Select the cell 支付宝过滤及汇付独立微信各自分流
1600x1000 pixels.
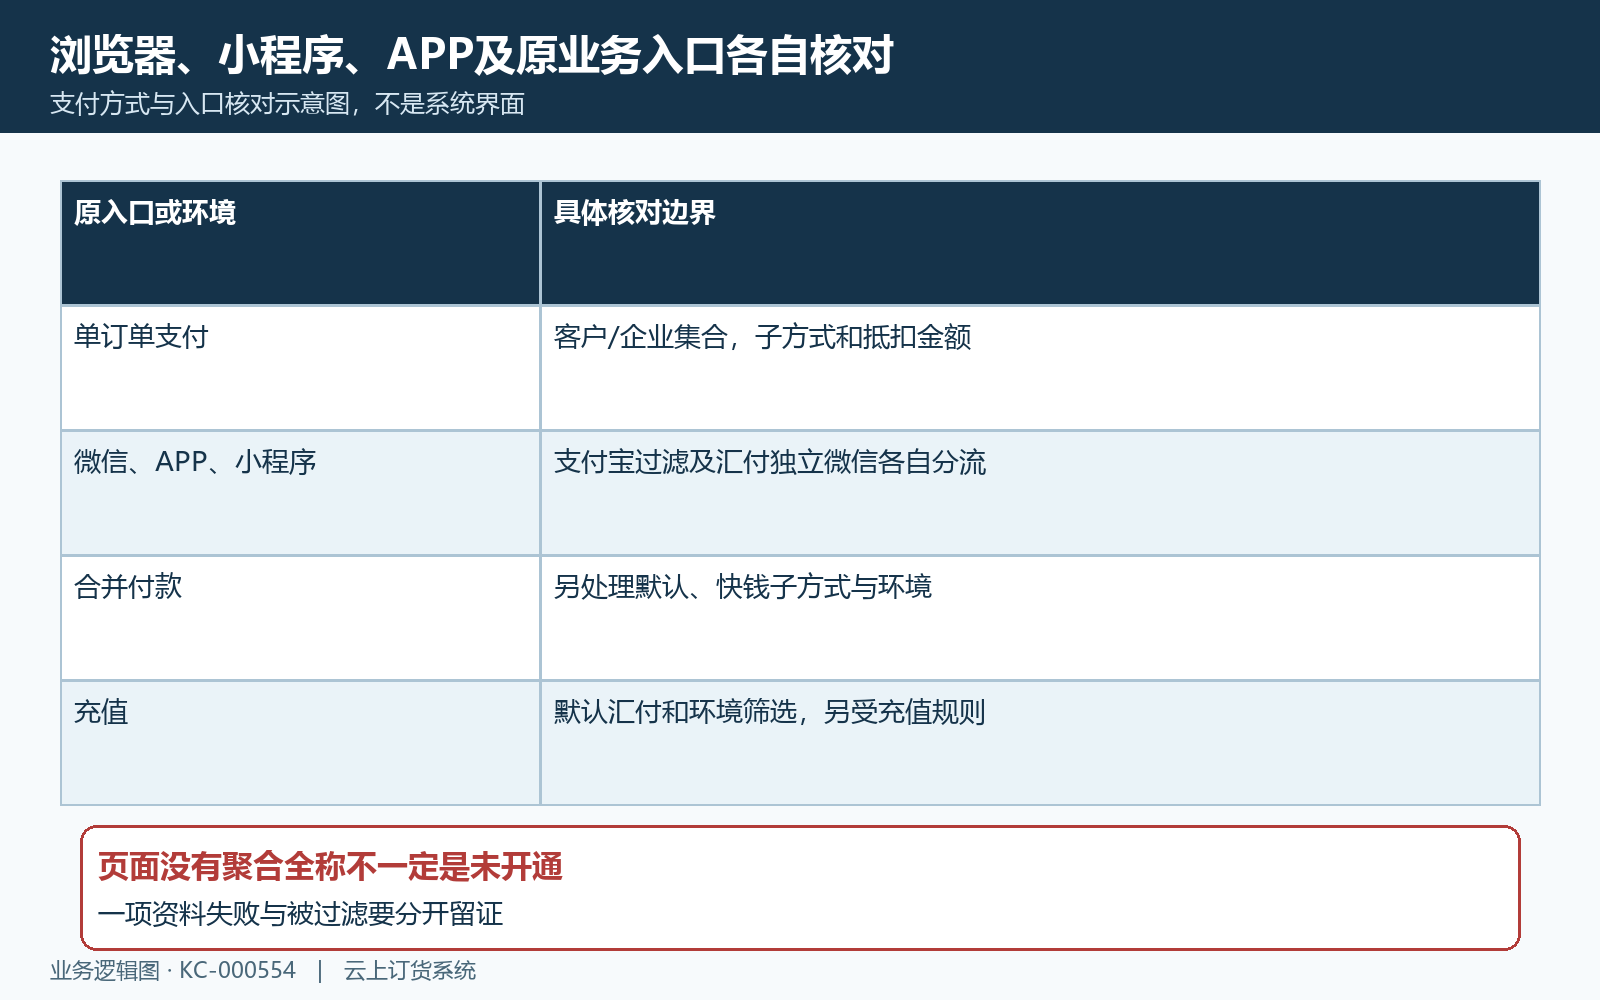tap(1040, 493)
